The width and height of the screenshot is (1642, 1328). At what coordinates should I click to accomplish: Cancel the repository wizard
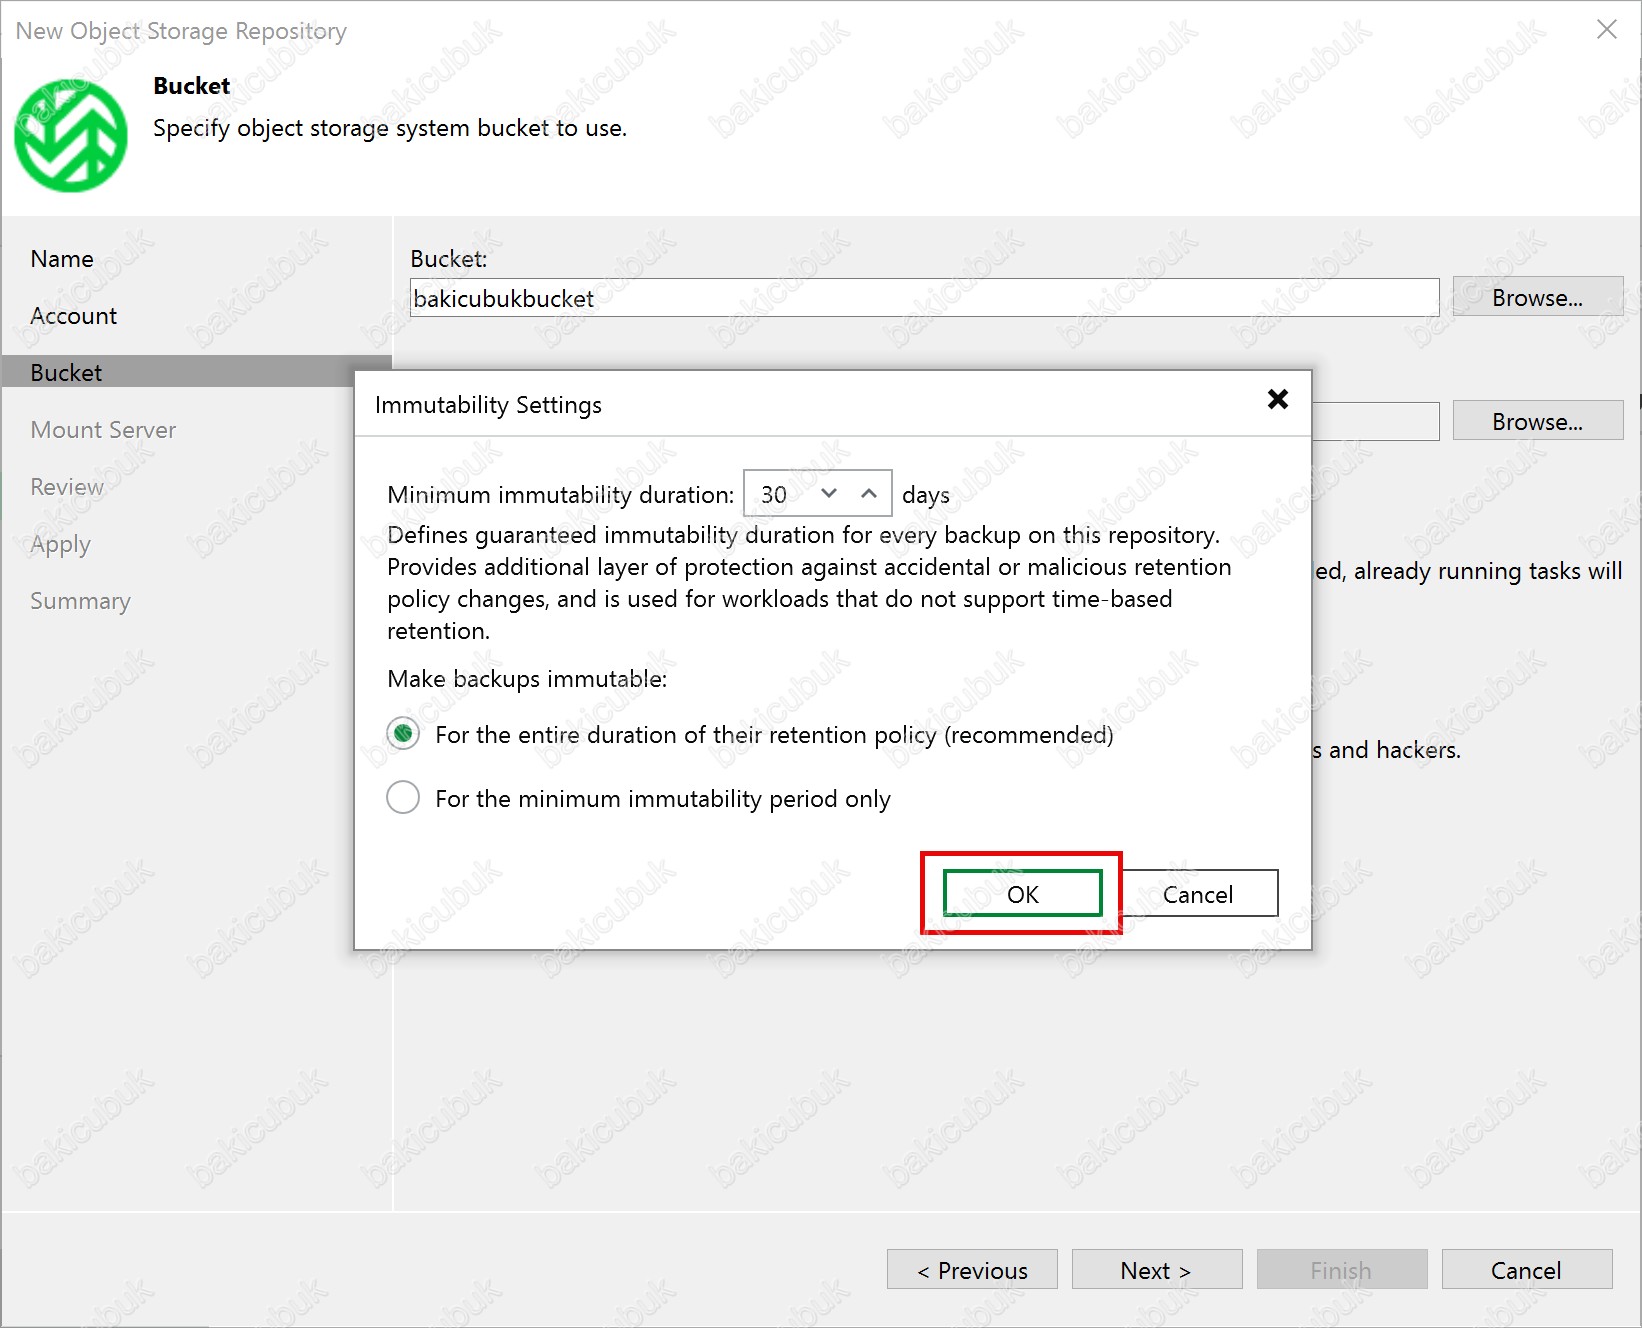pyautogui.click(x=1526, y=1270)
